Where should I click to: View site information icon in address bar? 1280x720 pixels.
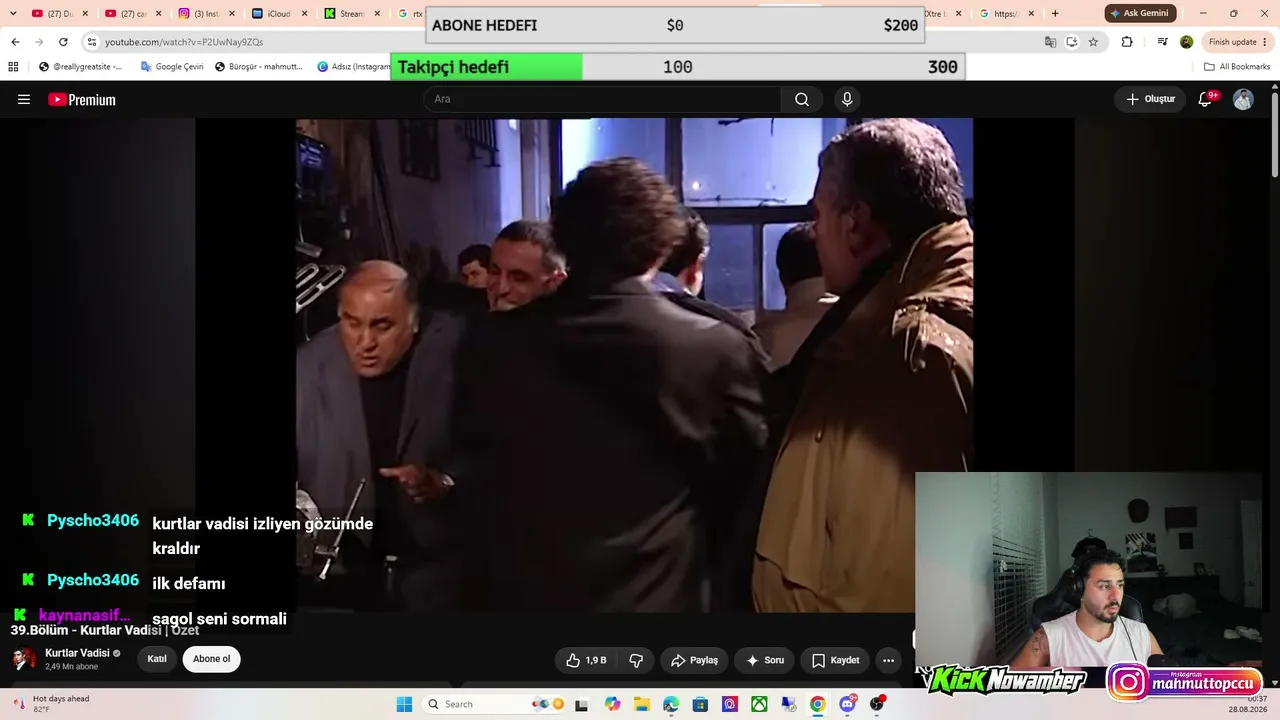tap(92, 42)
